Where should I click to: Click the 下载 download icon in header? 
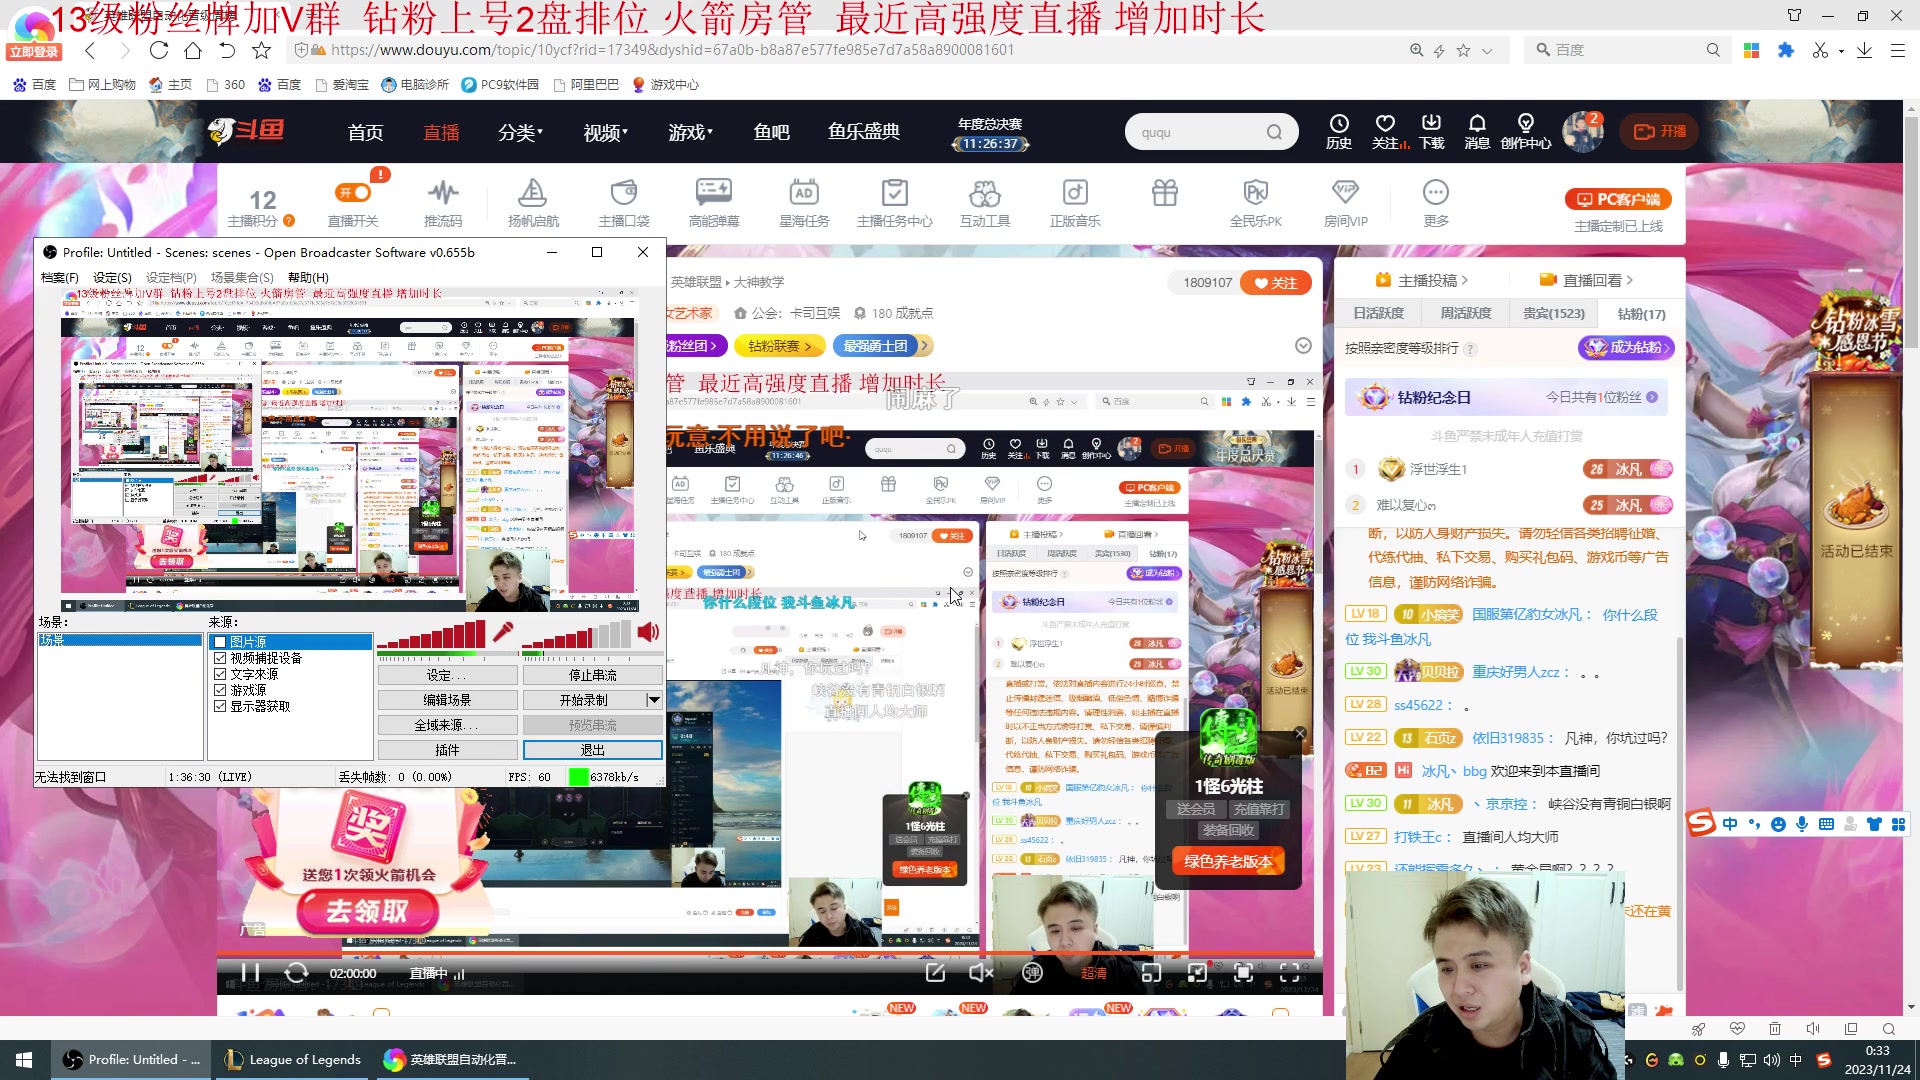pos(1432,131)
